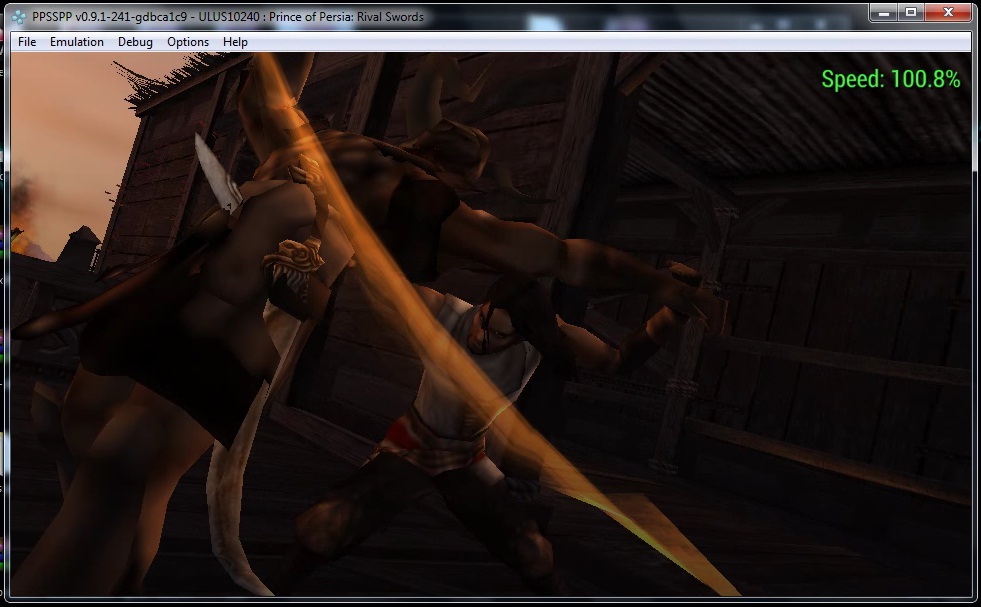Maximize the PPSSPP emulator window
Screen dimensions: 981x607
pos(910,13)
